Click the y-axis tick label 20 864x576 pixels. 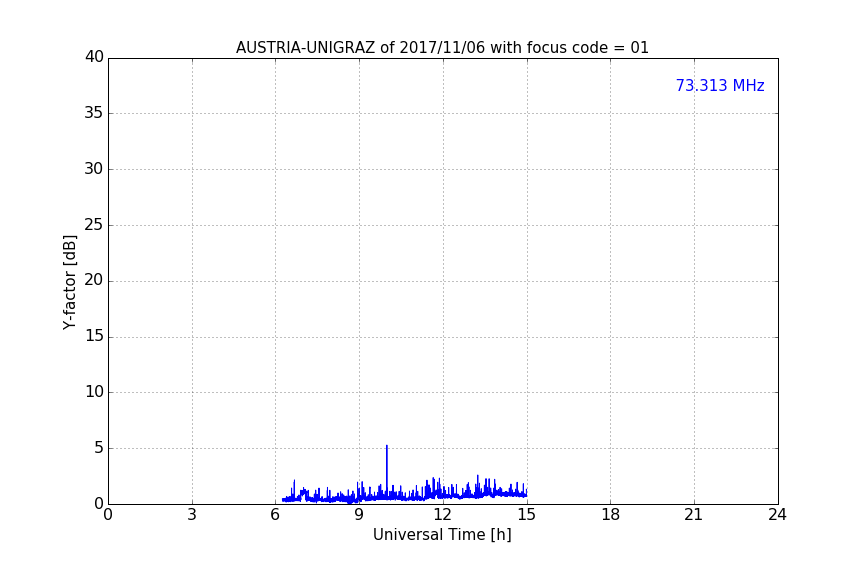click(x=94, y=281)
